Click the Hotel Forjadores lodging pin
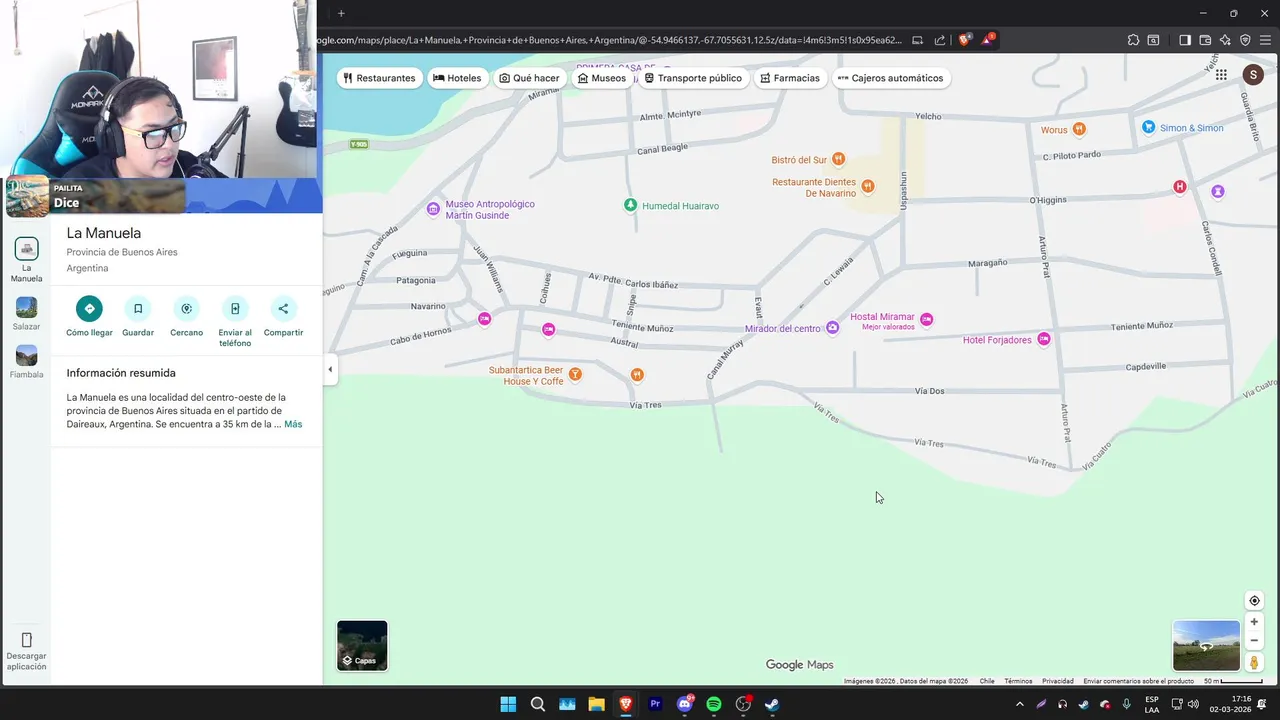The width and height of the screenshot is (1280, 720). (x=1044, y=339)
